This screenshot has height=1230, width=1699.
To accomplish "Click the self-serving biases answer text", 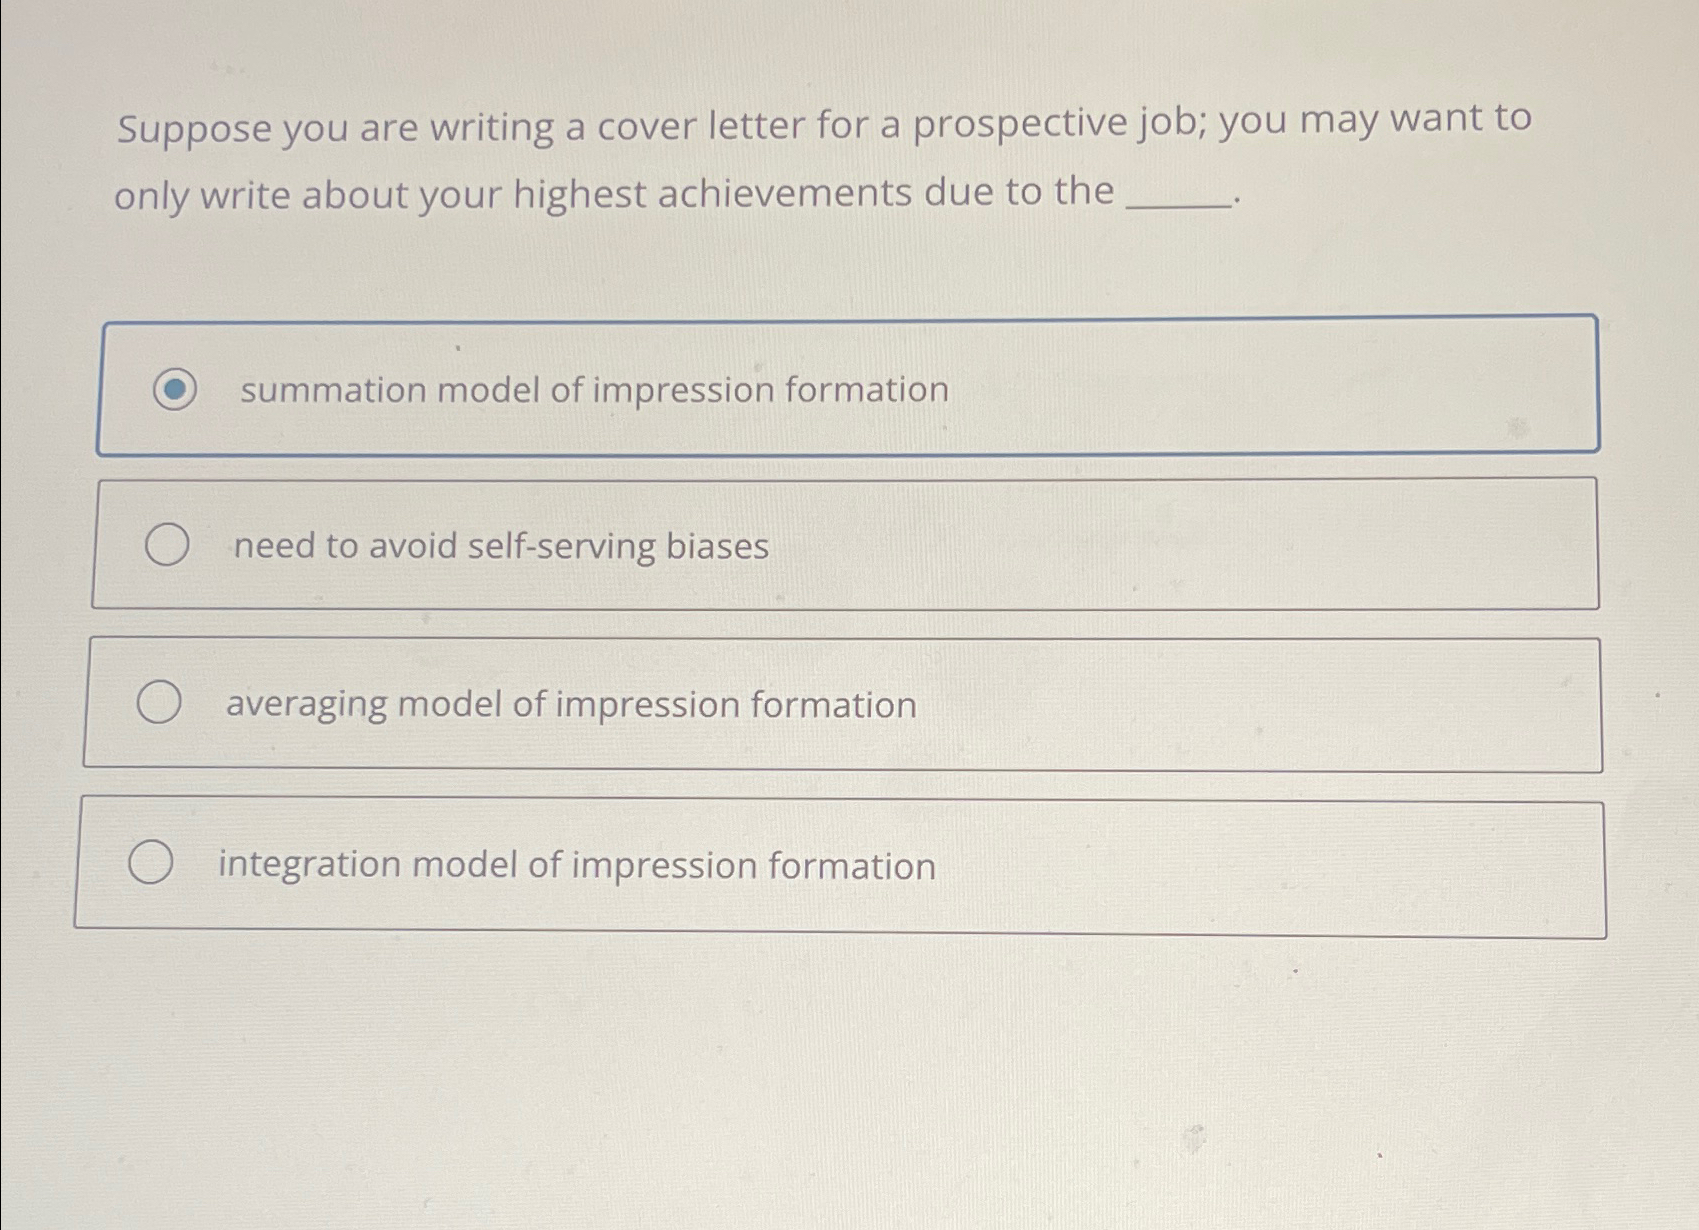I will click(500, 546).
